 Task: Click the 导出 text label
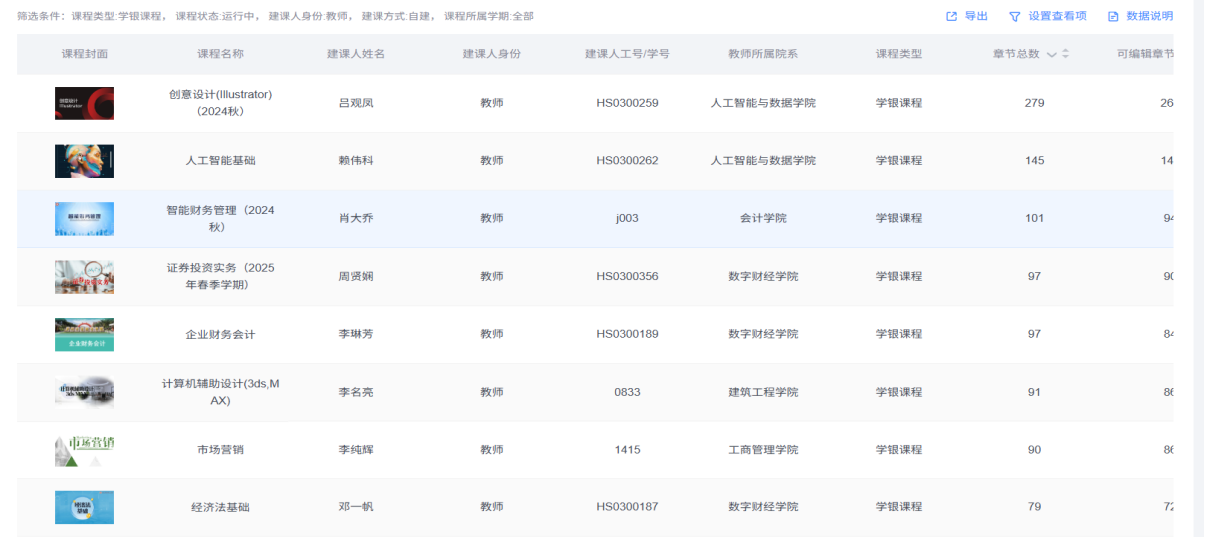[x=976, y=16]
